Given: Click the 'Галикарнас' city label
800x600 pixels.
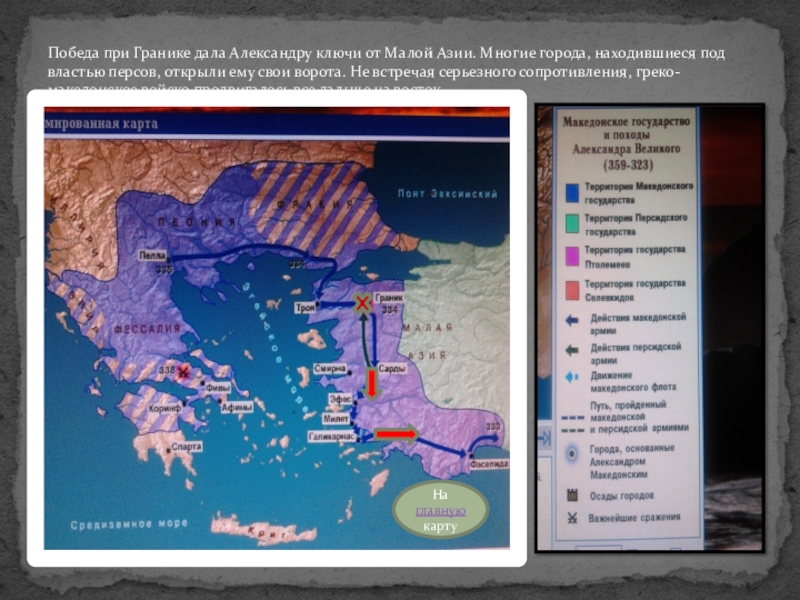Looking at the screenshot, I should [x=332, y=437].
